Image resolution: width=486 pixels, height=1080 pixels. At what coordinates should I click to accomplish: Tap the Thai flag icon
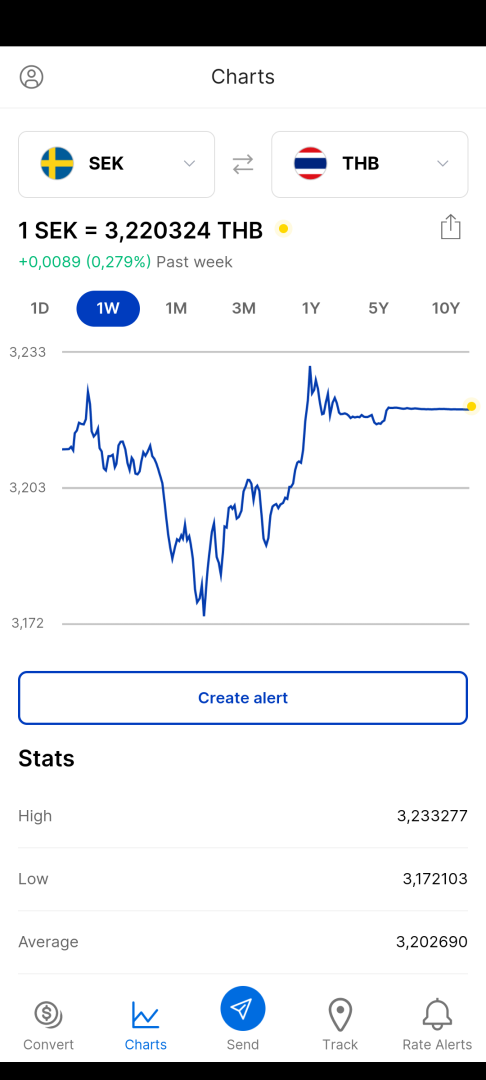click(310, 163)
